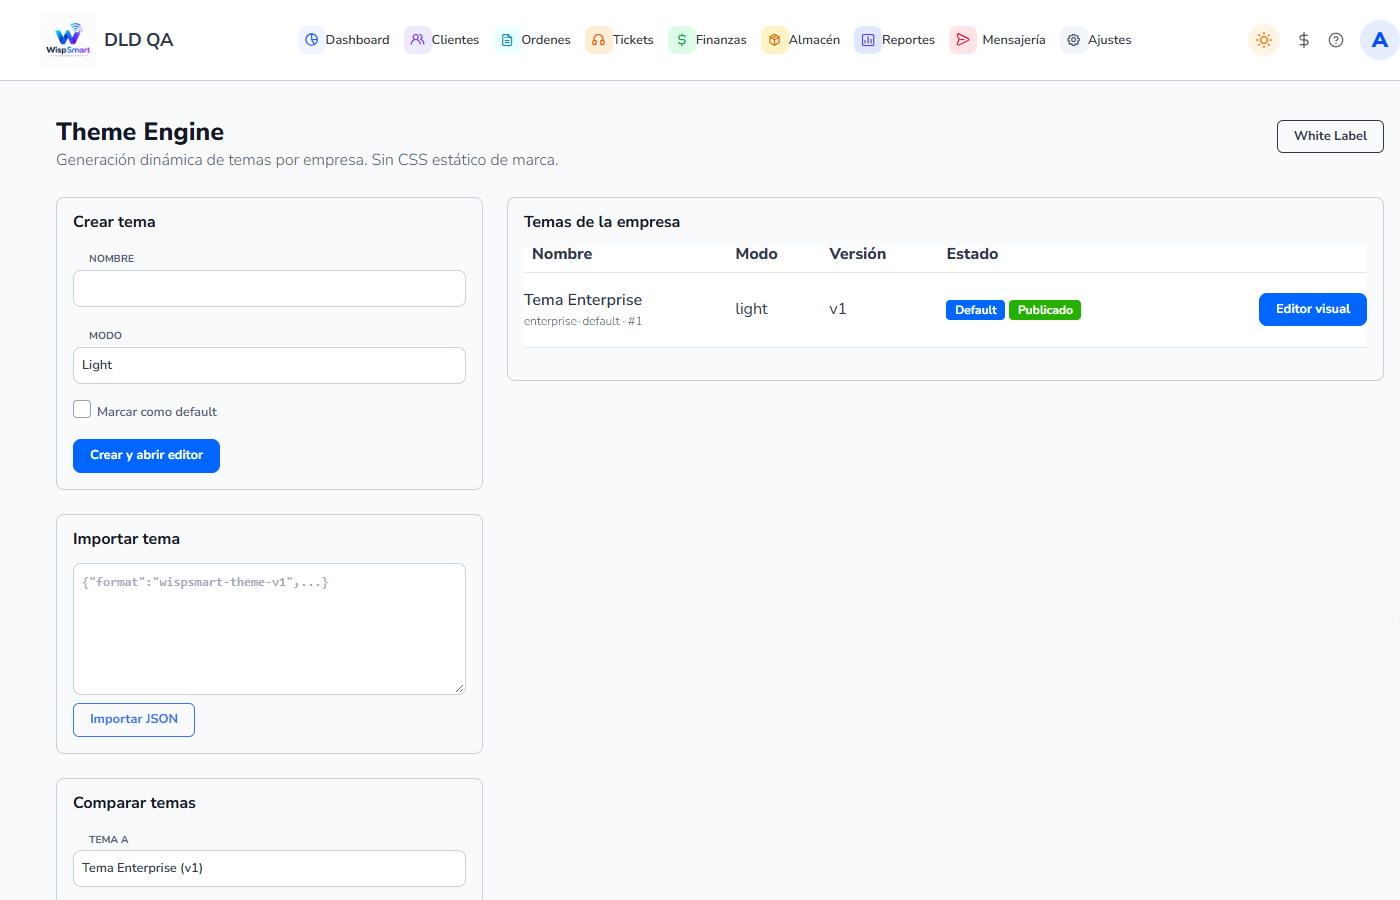Click the import theme JSON textarea

269,629
